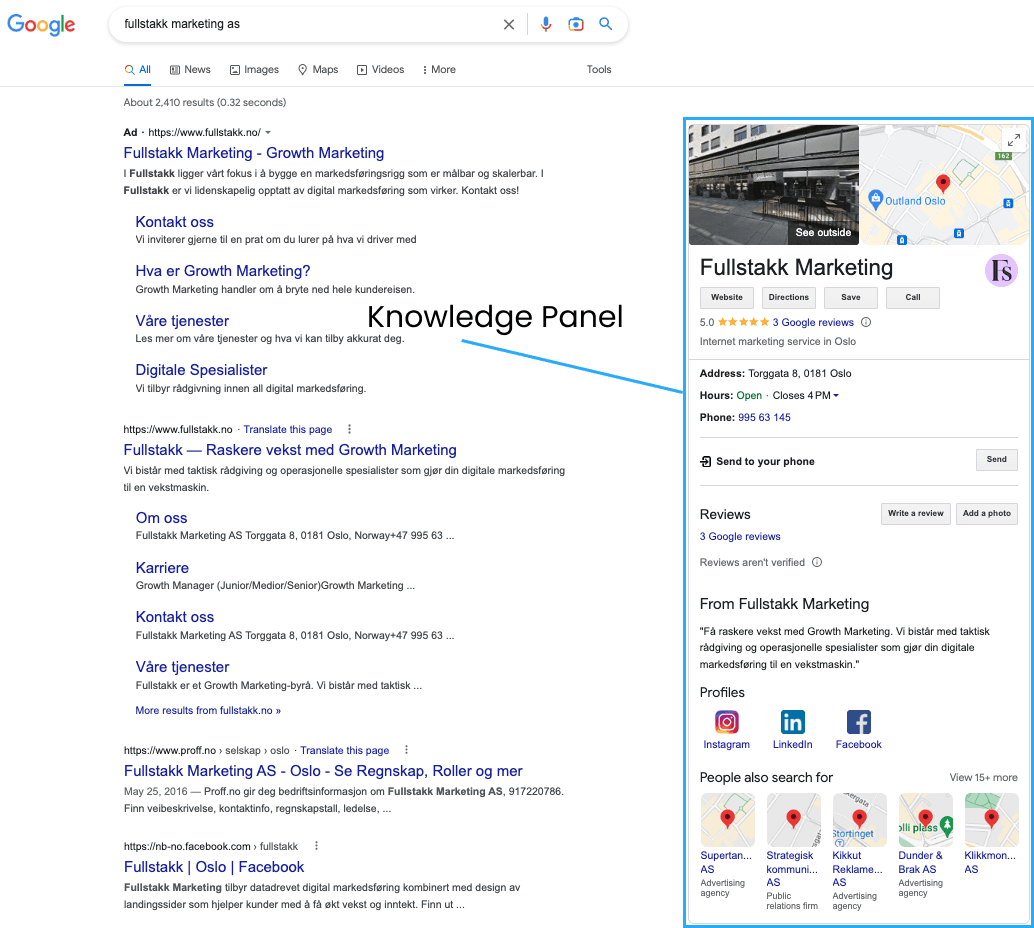Open the Fullstakk | Oslo | Facebook result
The image size is (1034, 928).
tap(214, 867)
